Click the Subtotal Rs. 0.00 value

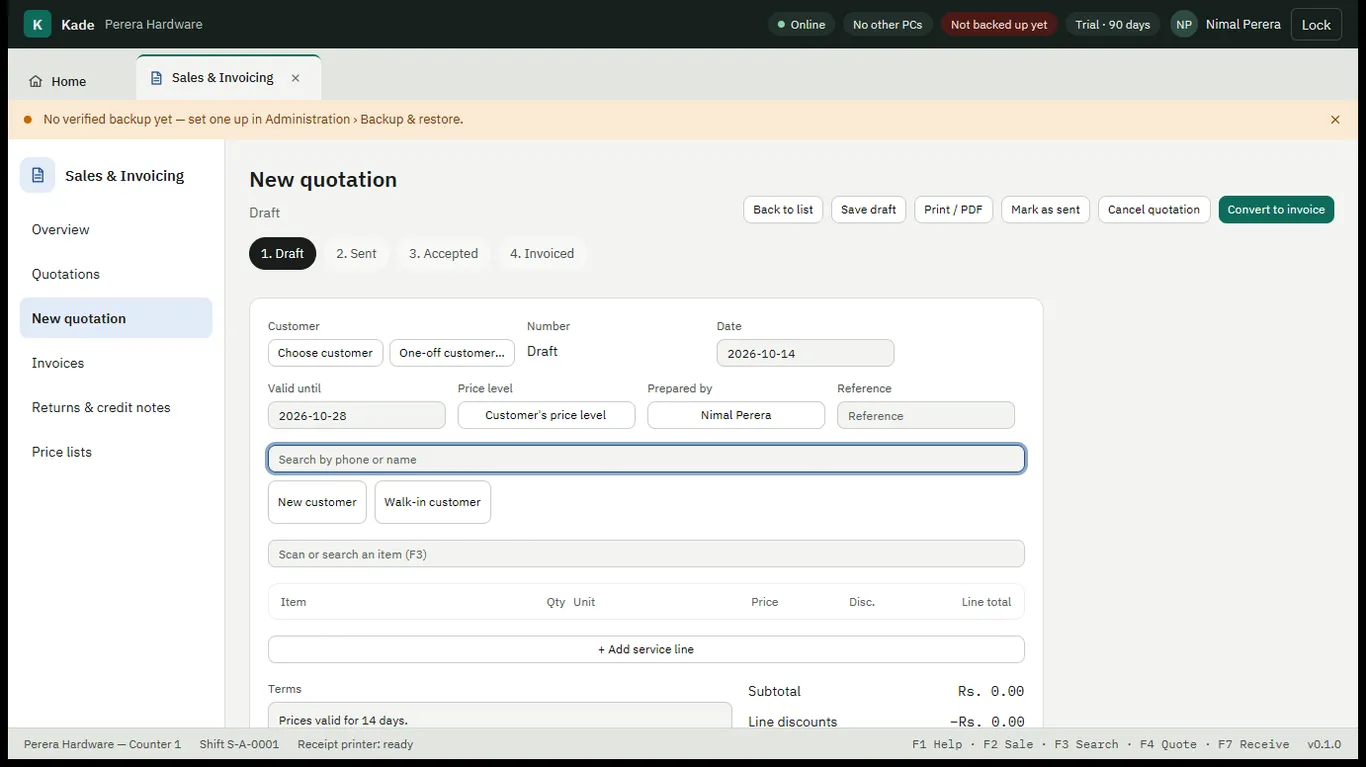(x=991, y=691)
